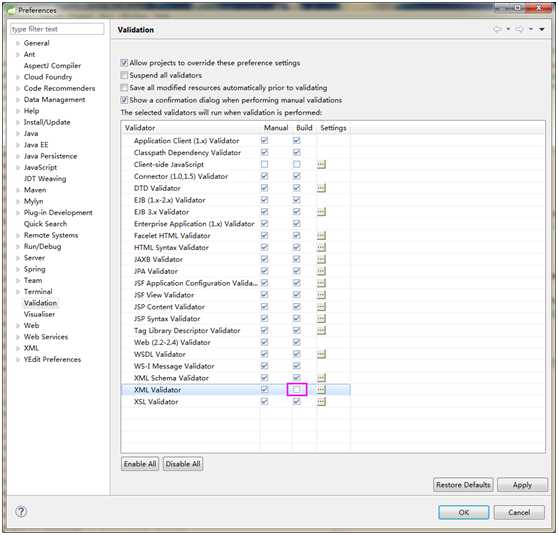Click Restore Defaults button
Viewport: 558px width, 535px height.
click(x=463, y=485)
